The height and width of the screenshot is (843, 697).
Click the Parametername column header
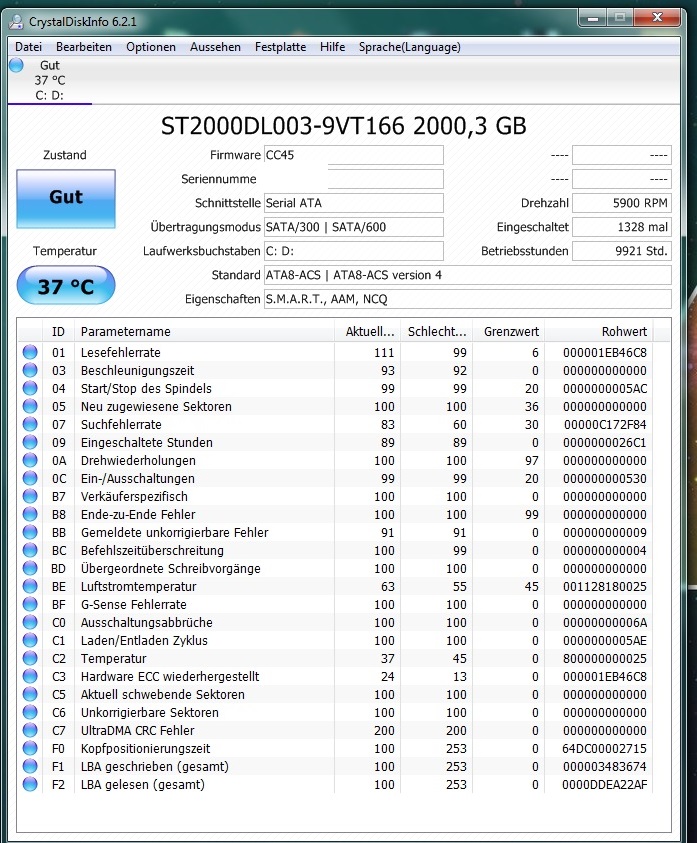point(204,332)
